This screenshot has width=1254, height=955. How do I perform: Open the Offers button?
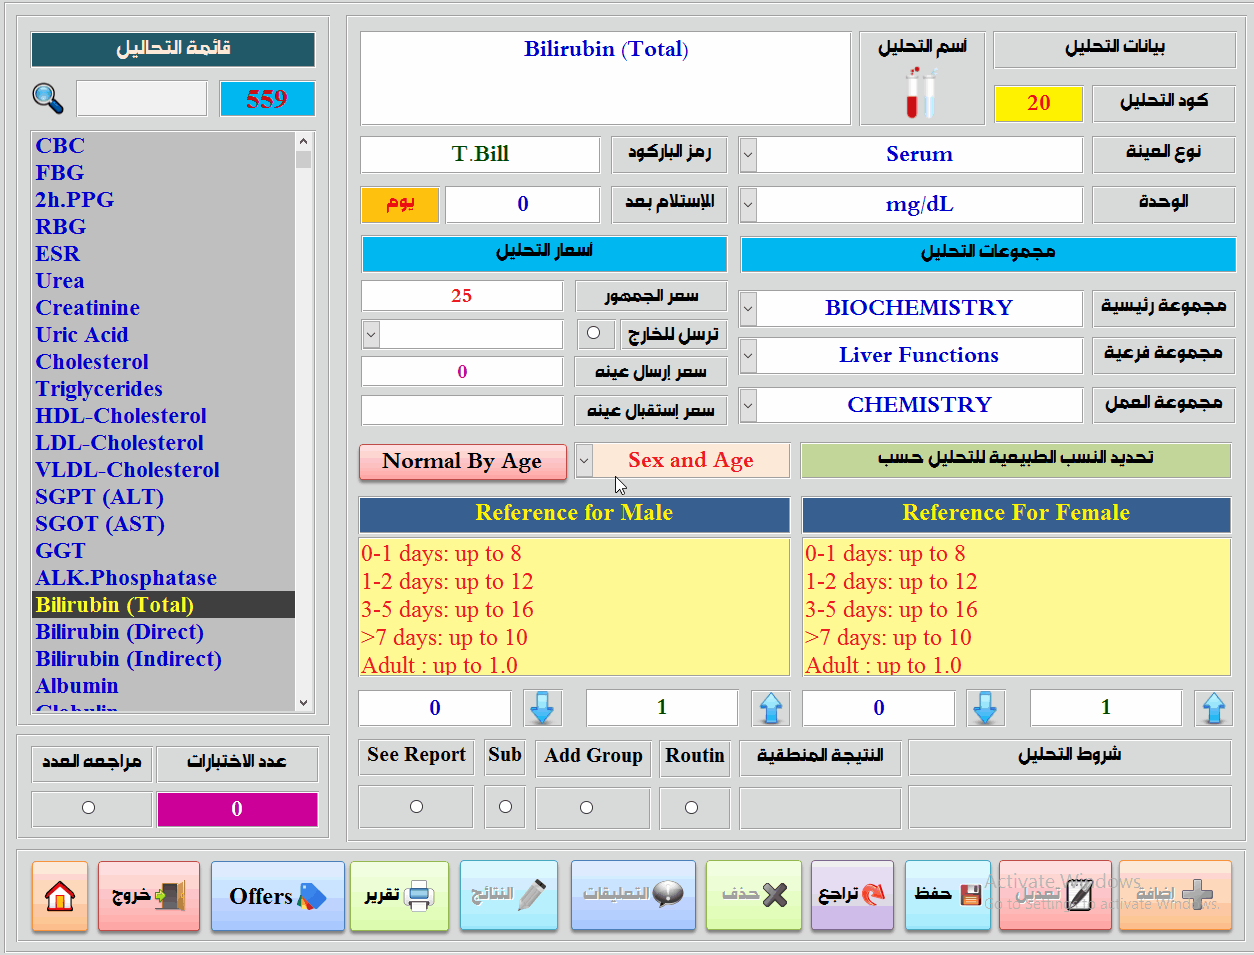(277, 896)
